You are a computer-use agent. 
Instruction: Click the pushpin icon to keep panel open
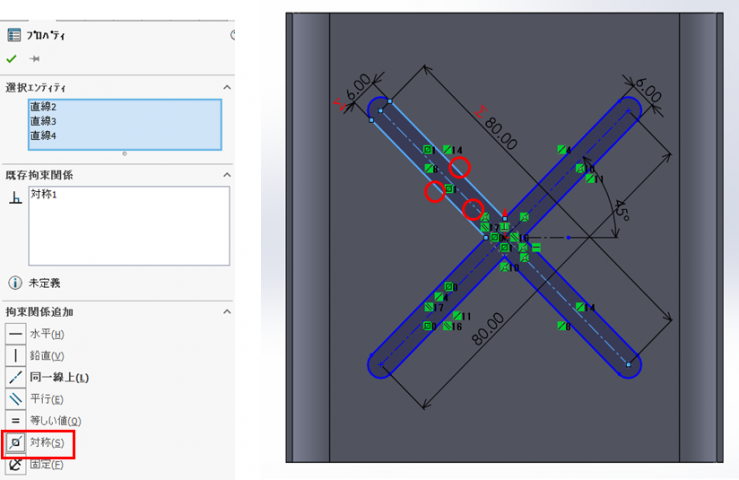click(x=35, y=59)
